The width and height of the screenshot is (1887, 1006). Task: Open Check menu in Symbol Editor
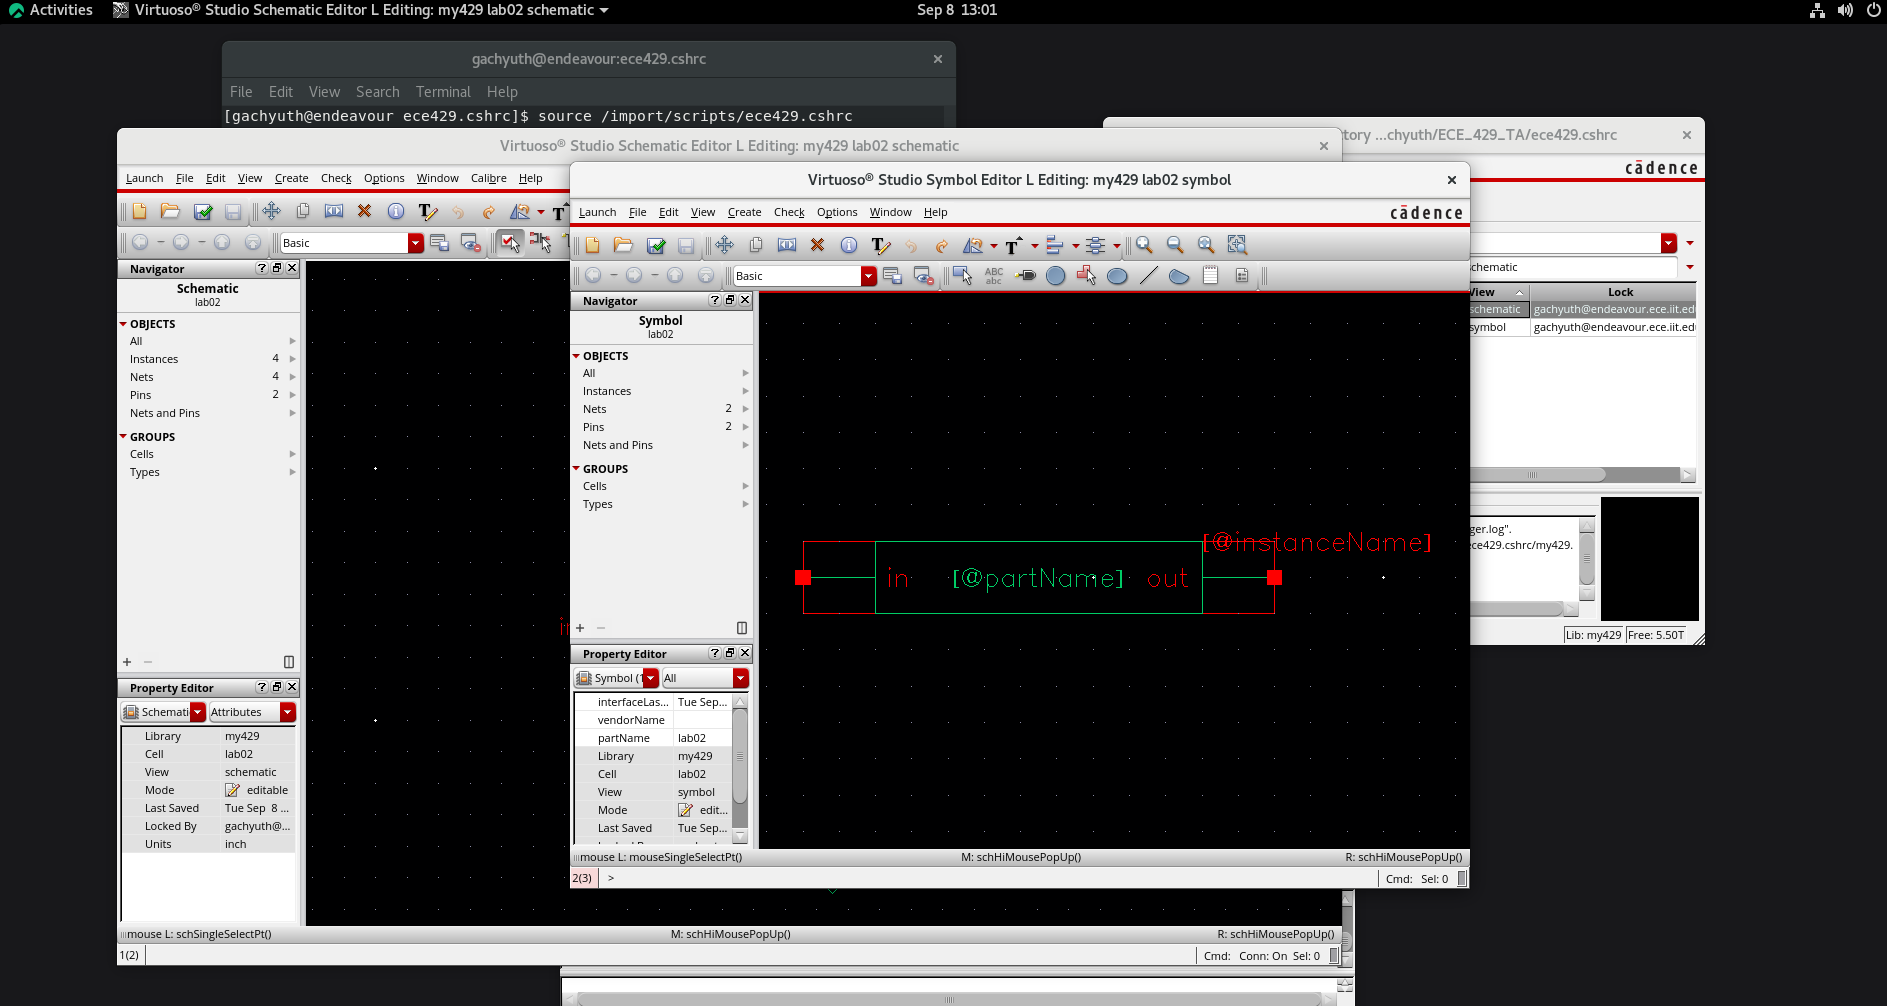[x=789, y=212]
